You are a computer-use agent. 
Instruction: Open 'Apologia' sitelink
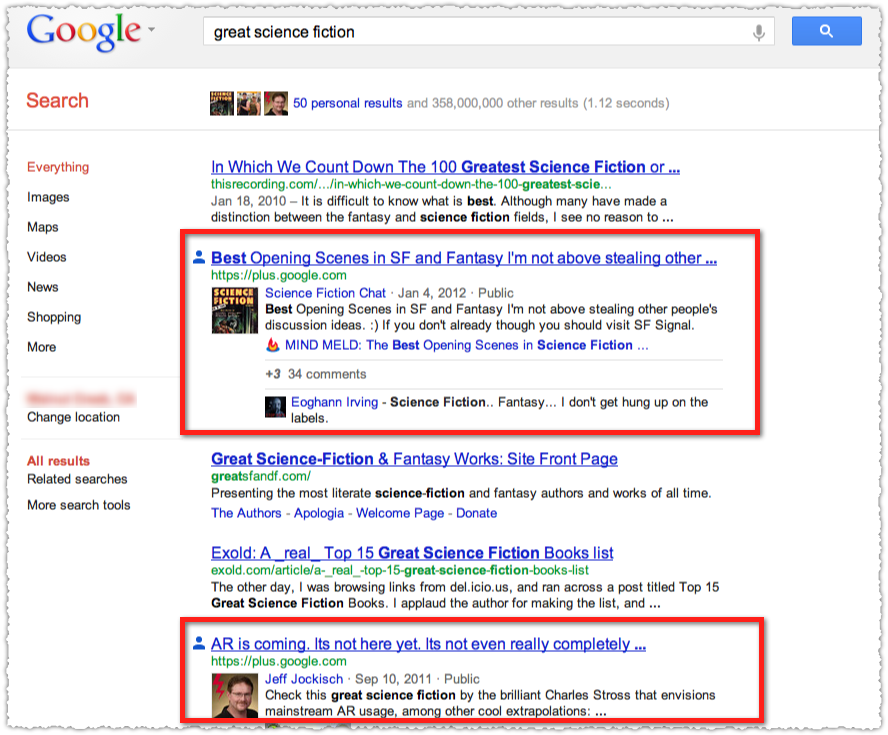point(319,513)
